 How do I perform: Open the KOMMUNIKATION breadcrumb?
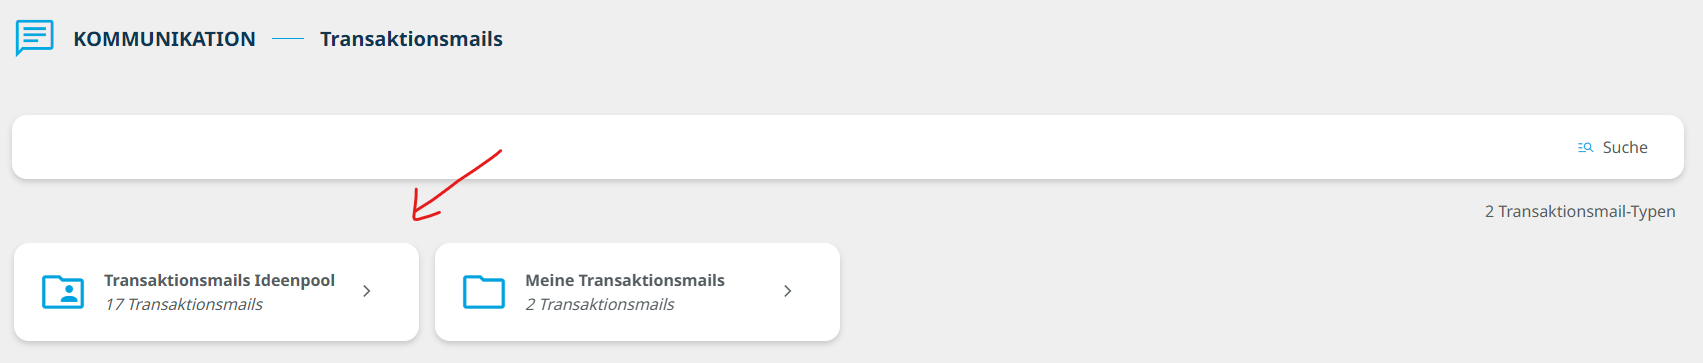(x=164, y=39)
